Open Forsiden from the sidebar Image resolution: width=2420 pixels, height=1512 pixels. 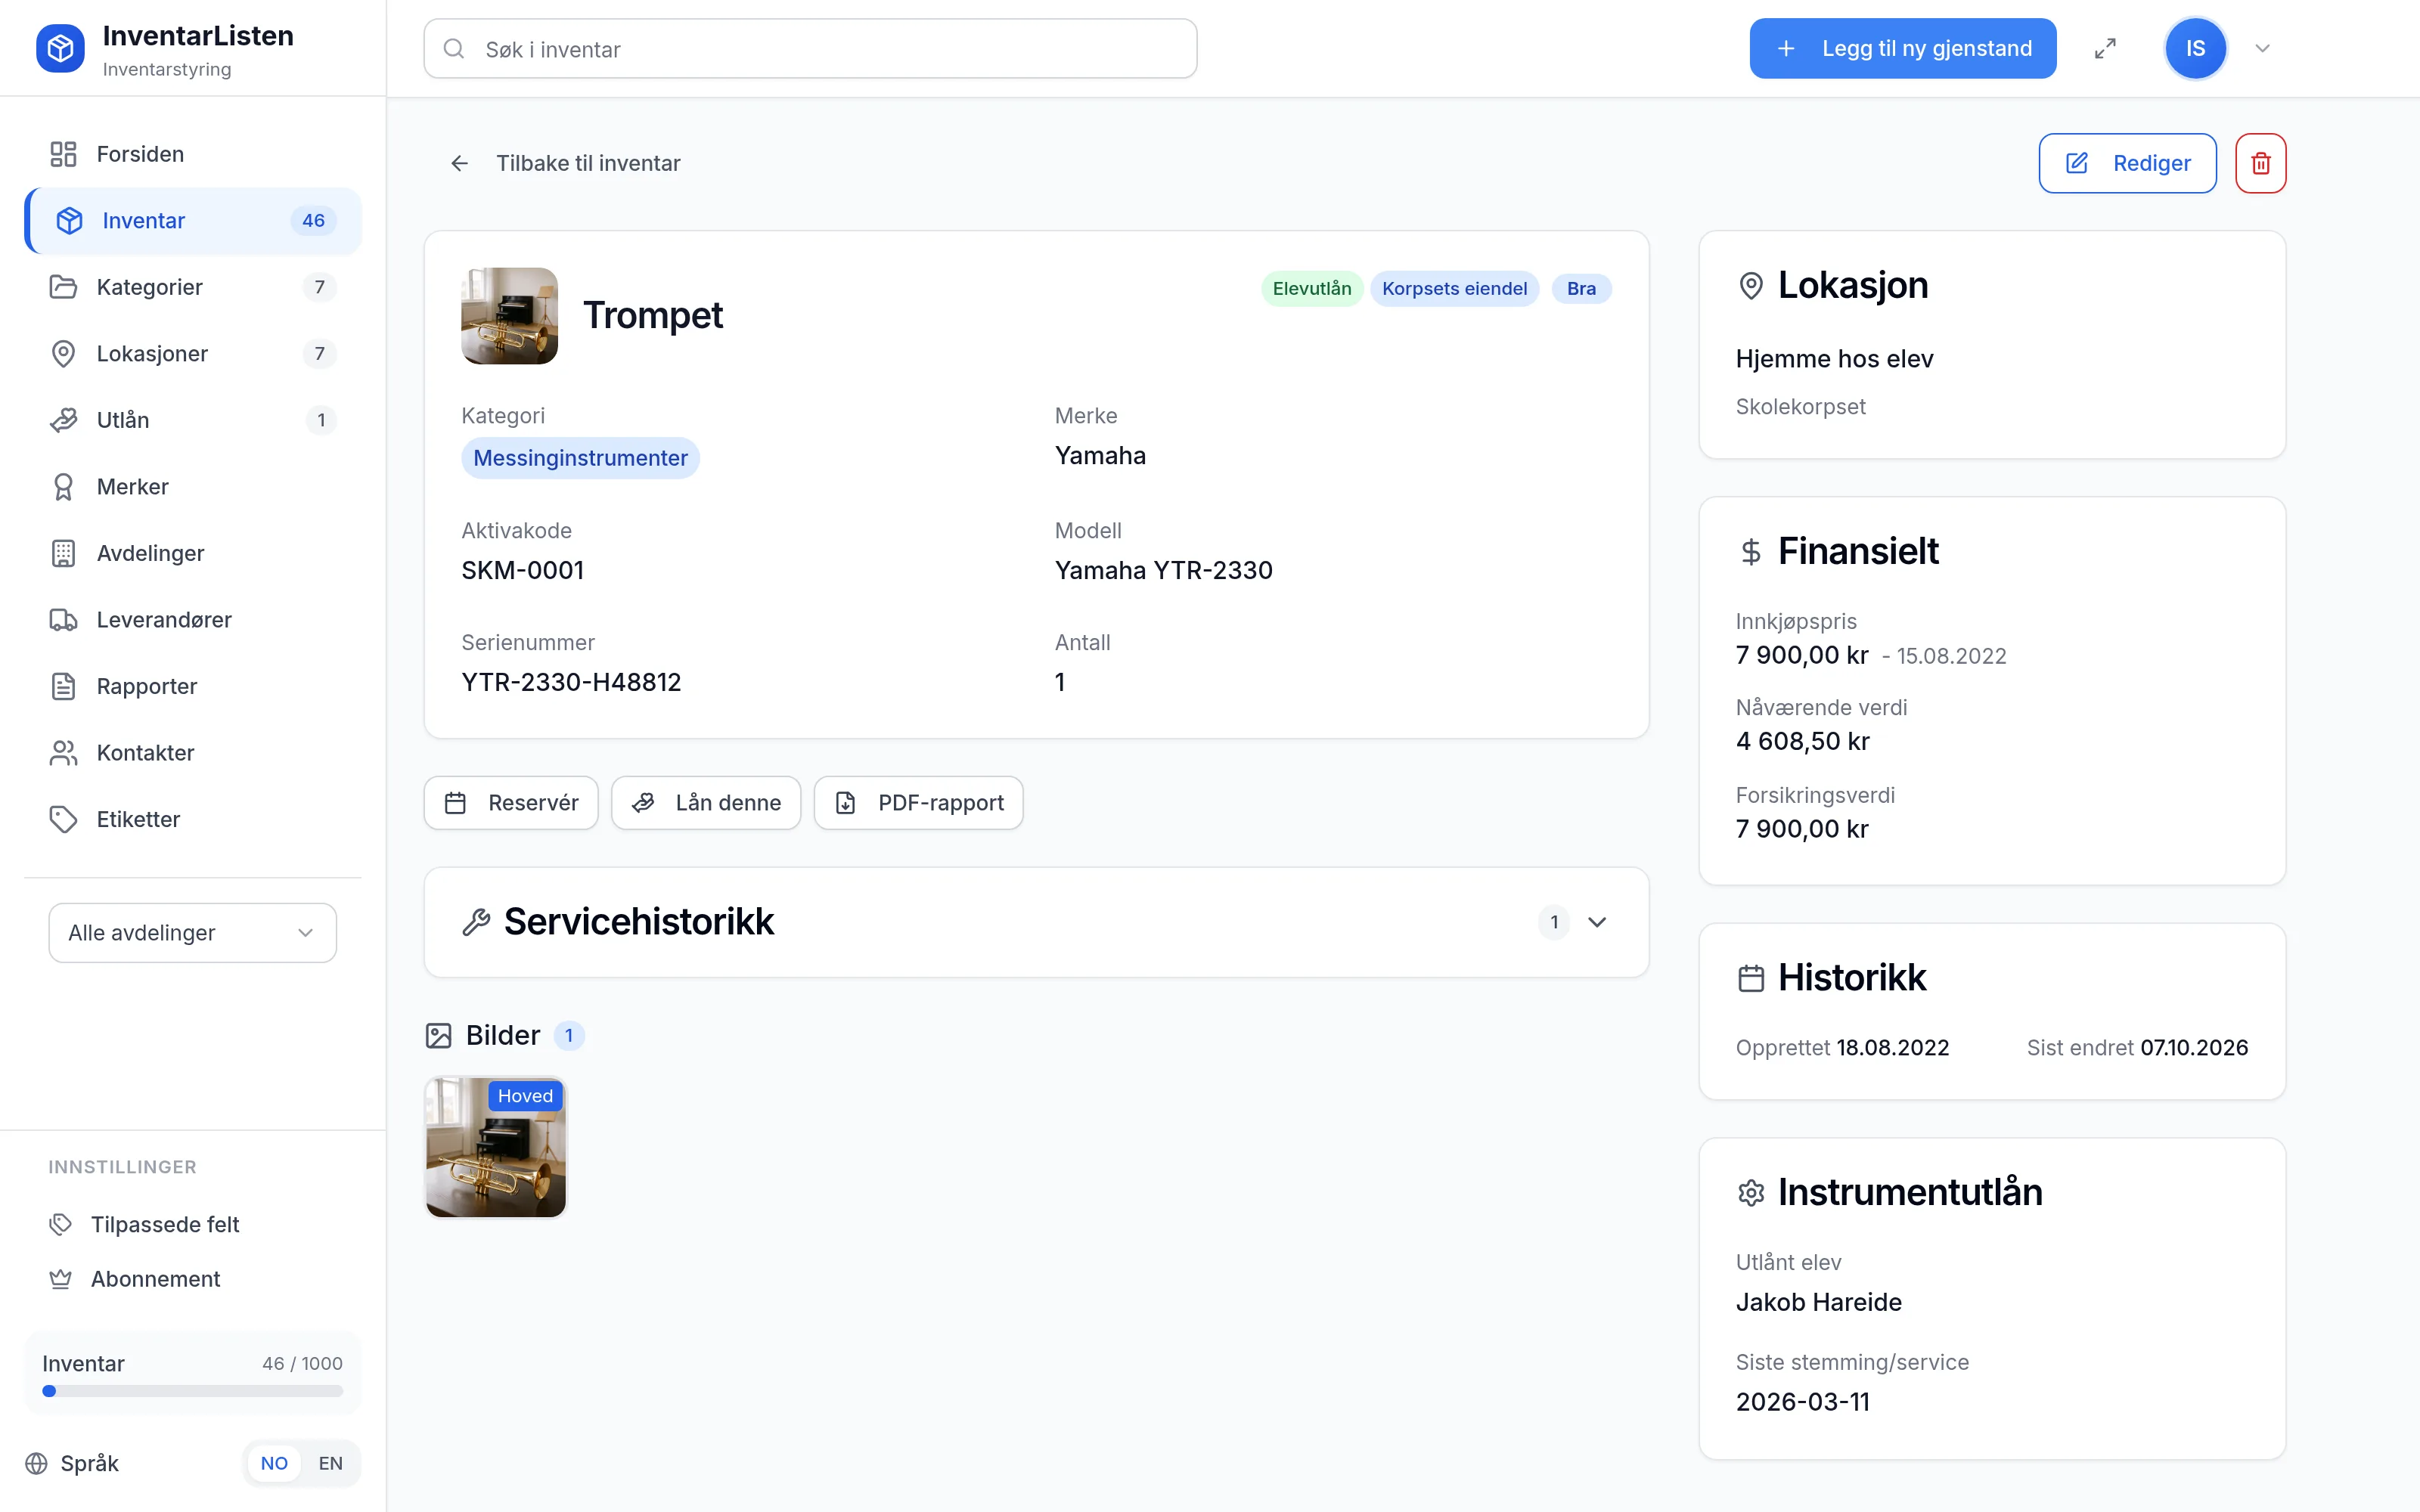click(193, 154)
